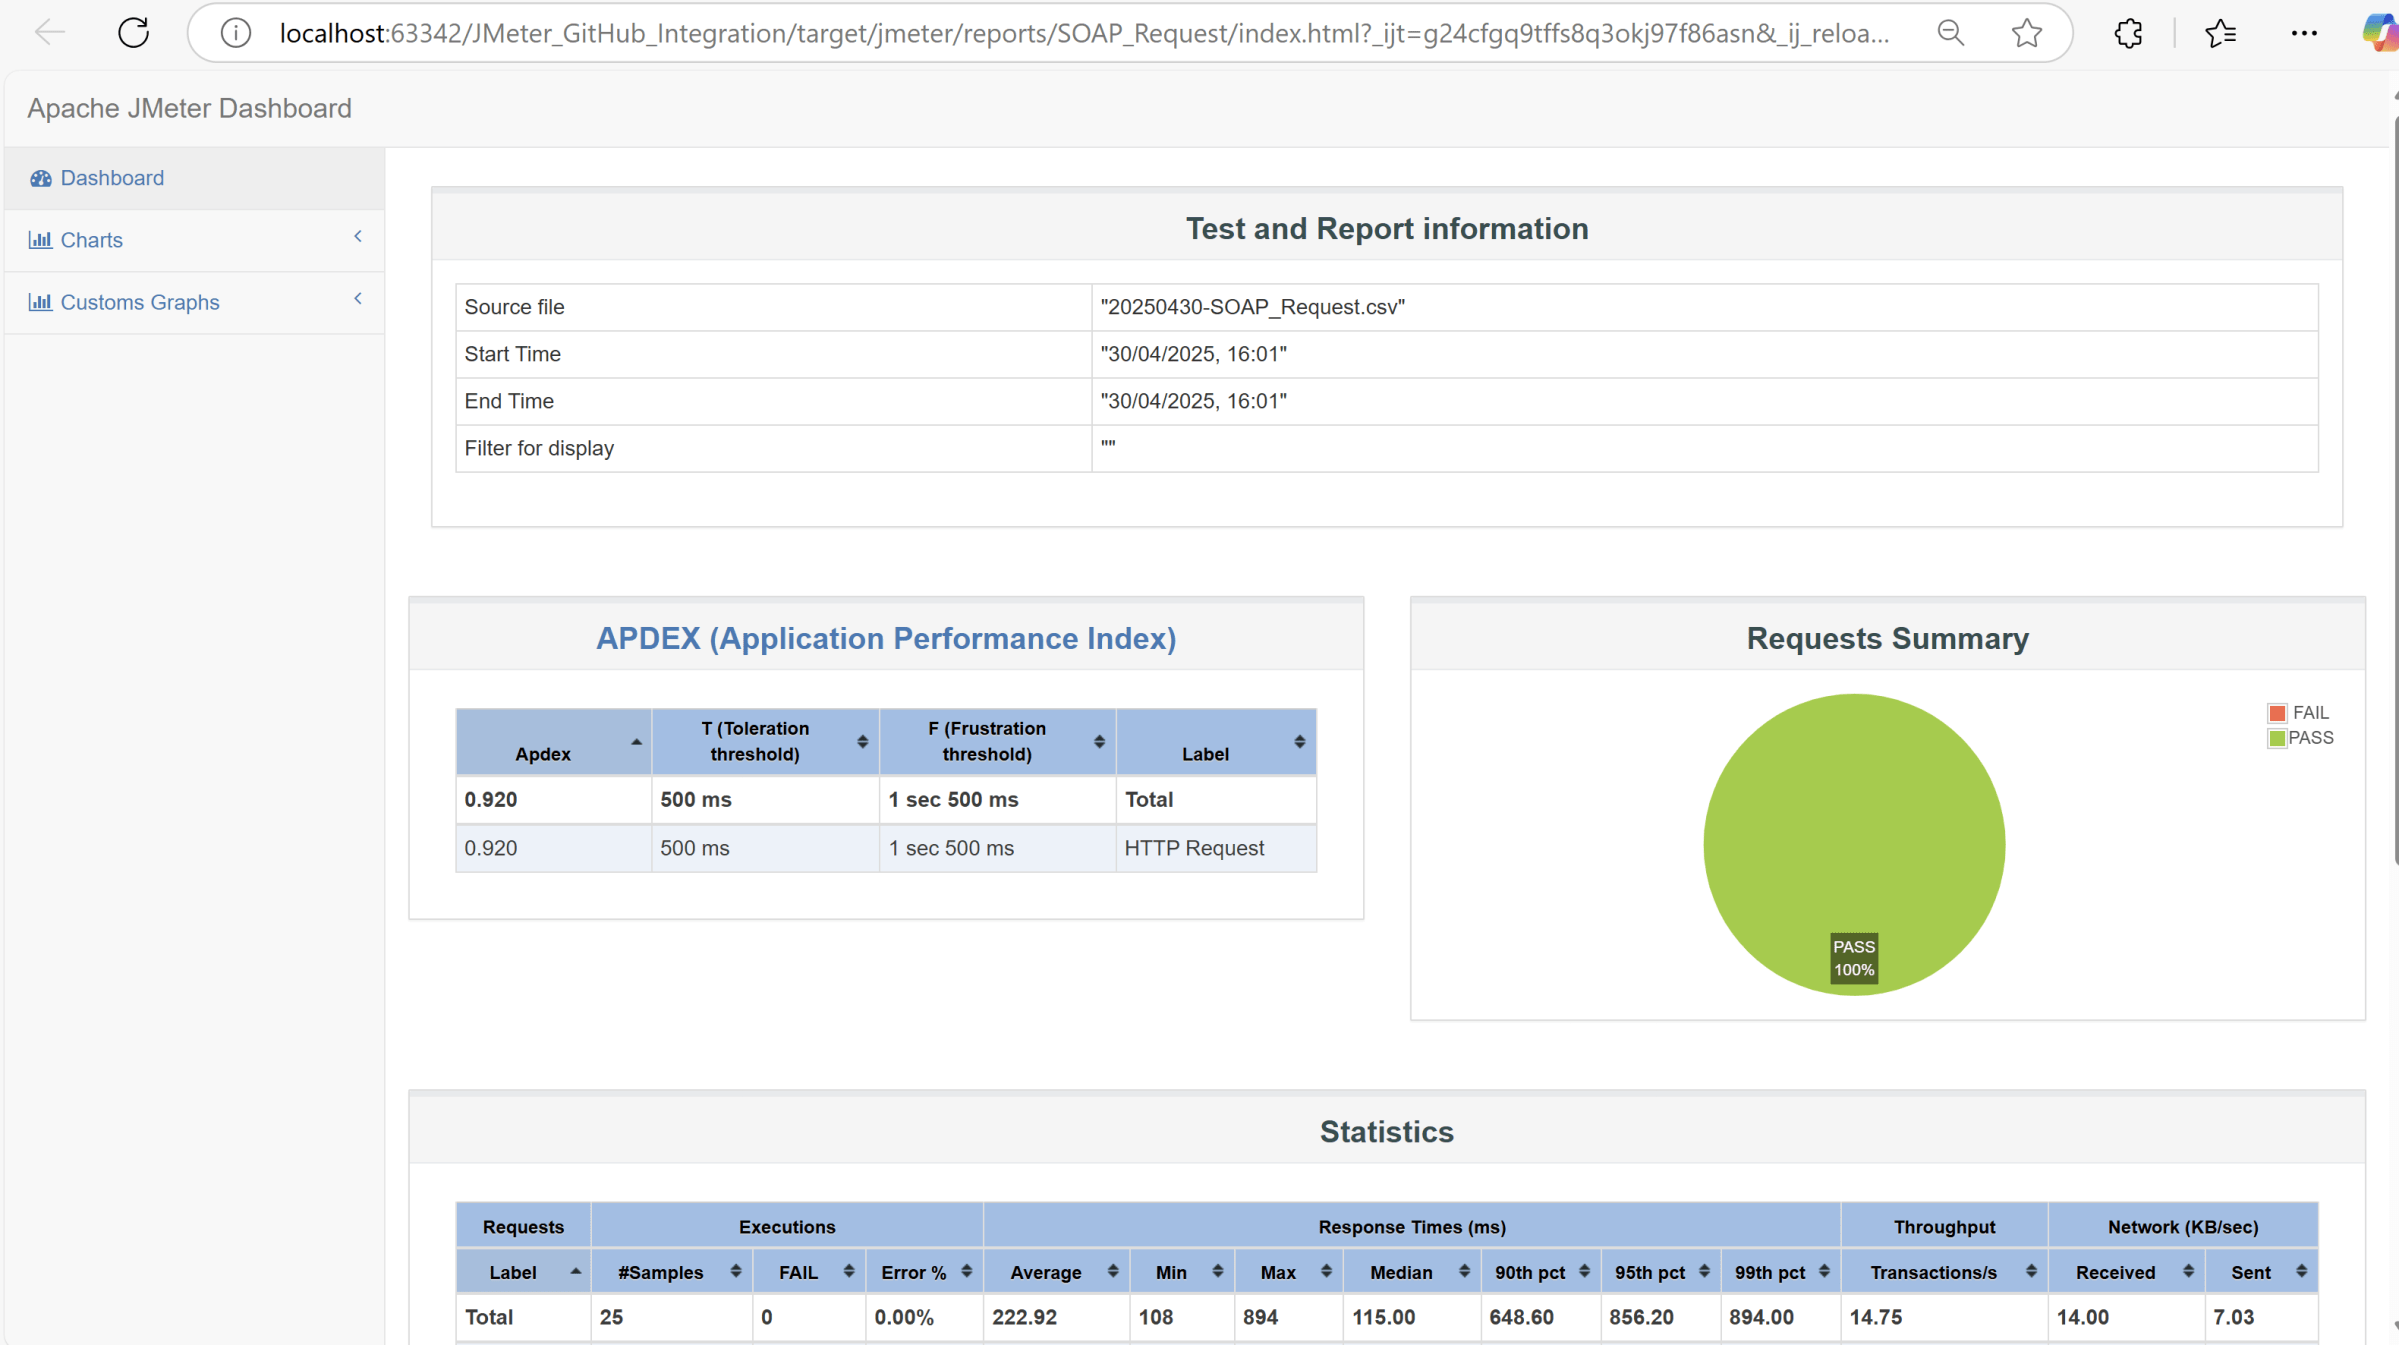The image size is (2399, 1345).
Task: Bookmark the page with the star button
Action: point(2026,32)
